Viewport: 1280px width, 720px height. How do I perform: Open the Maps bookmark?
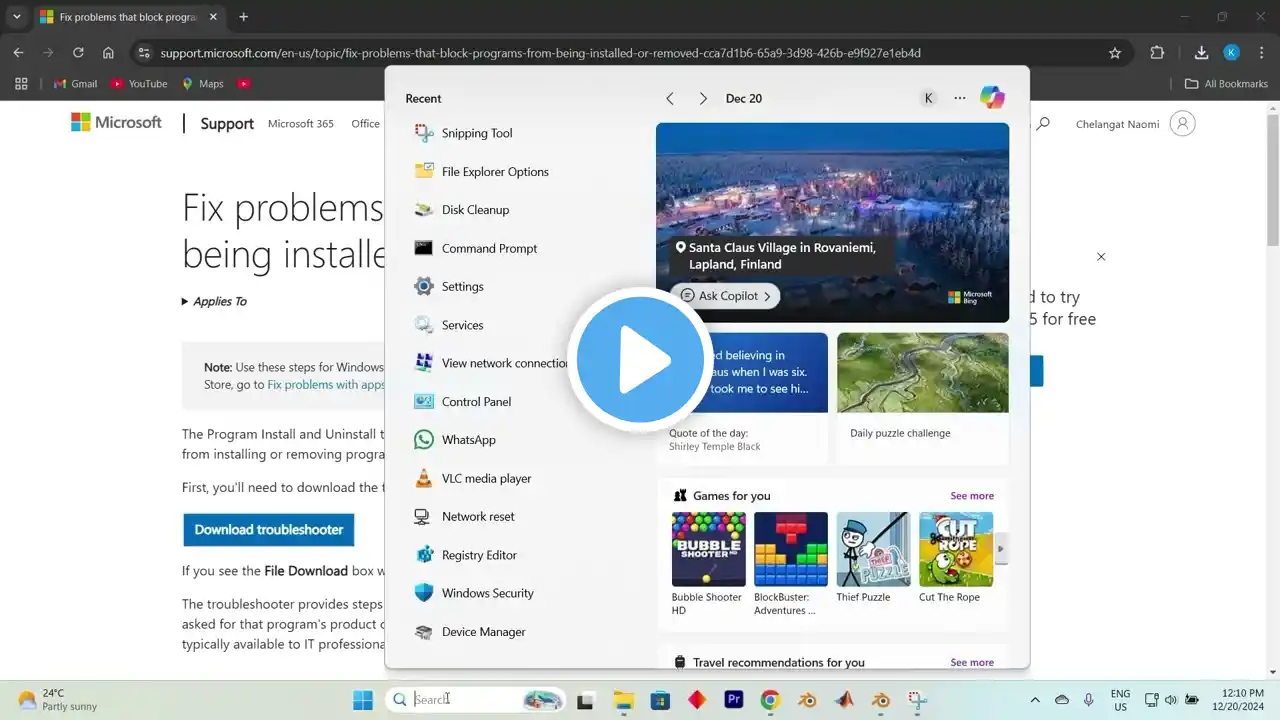(202, 84)
